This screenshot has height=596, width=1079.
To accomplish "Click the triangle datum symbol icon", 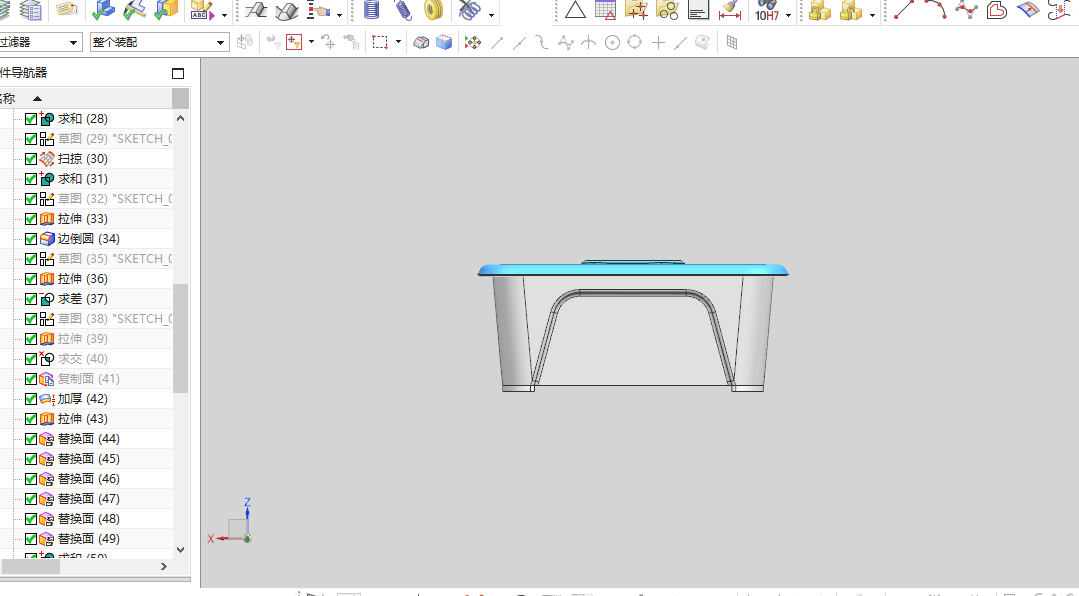I will click(575, 10).
